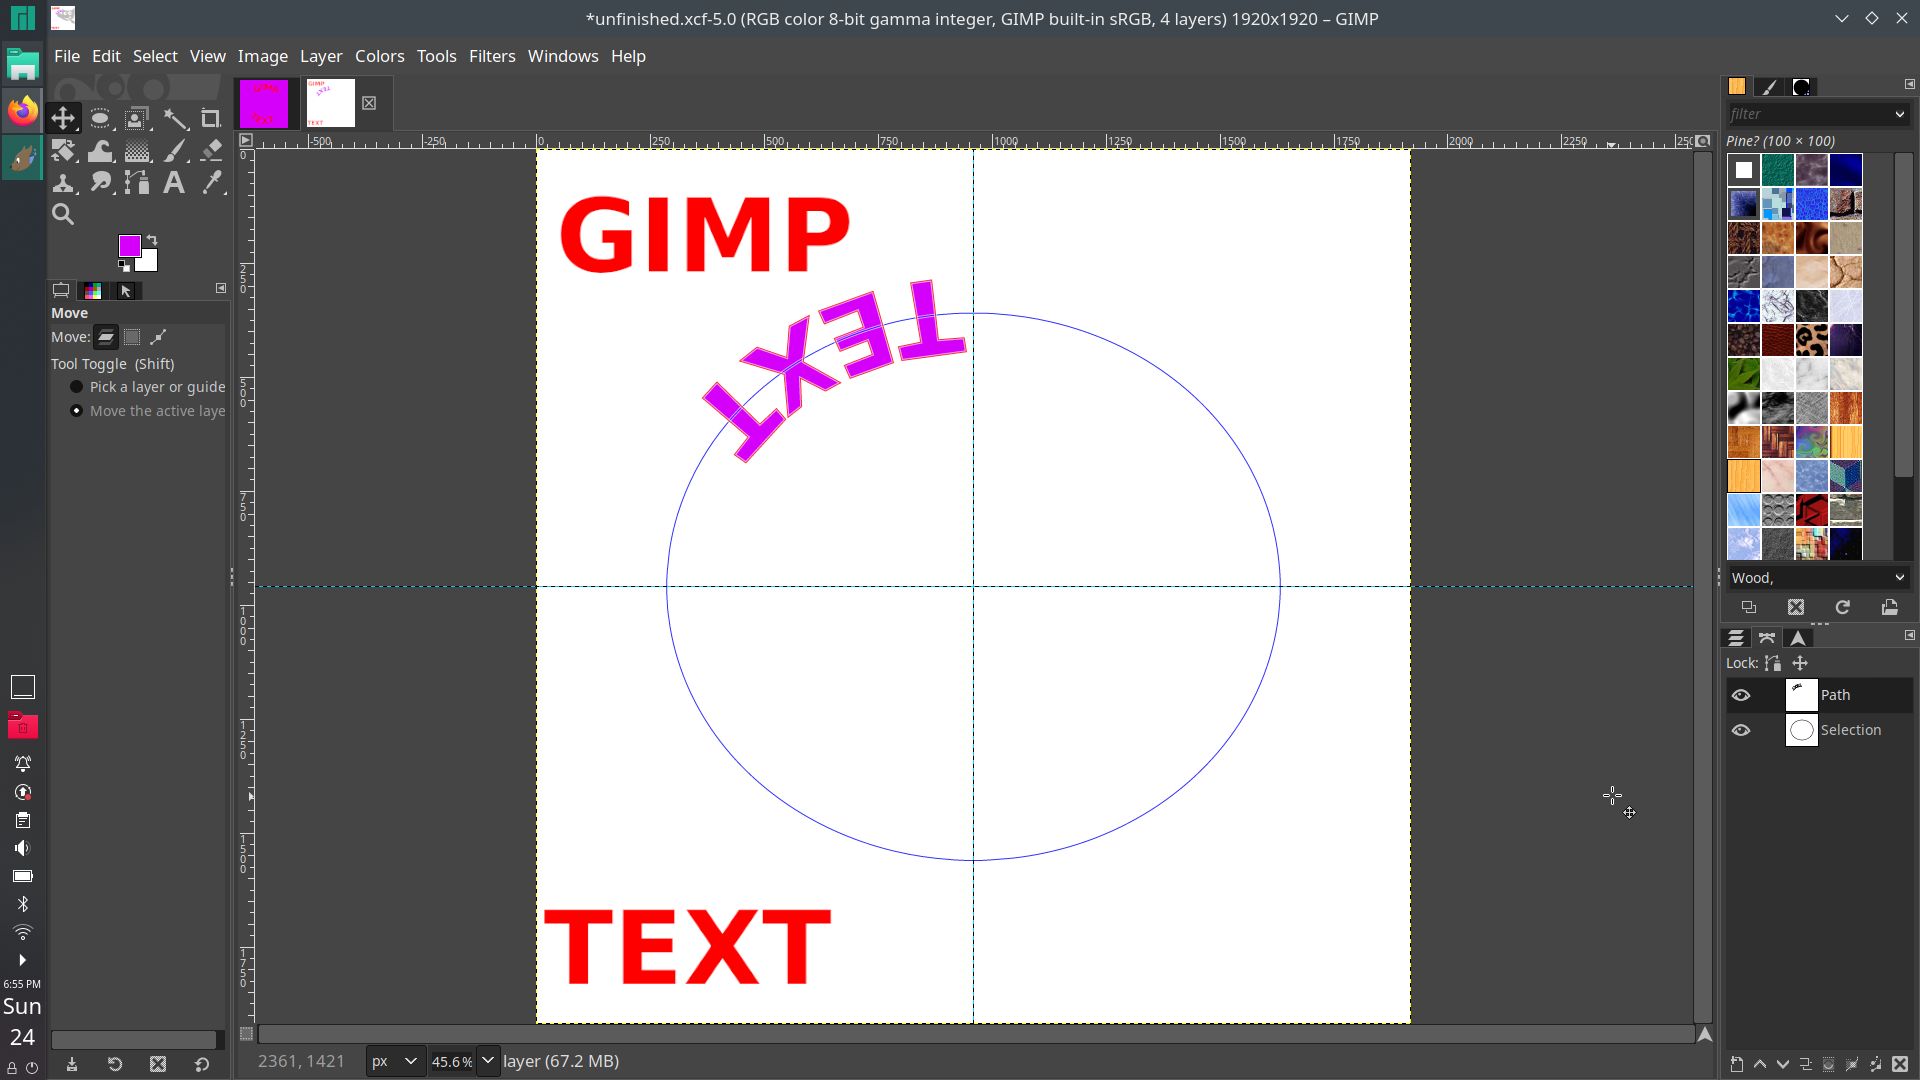Switch to the Layers tab in dock
The height and width of the screenshot is (1080, 1920).
pos(1737,638)
